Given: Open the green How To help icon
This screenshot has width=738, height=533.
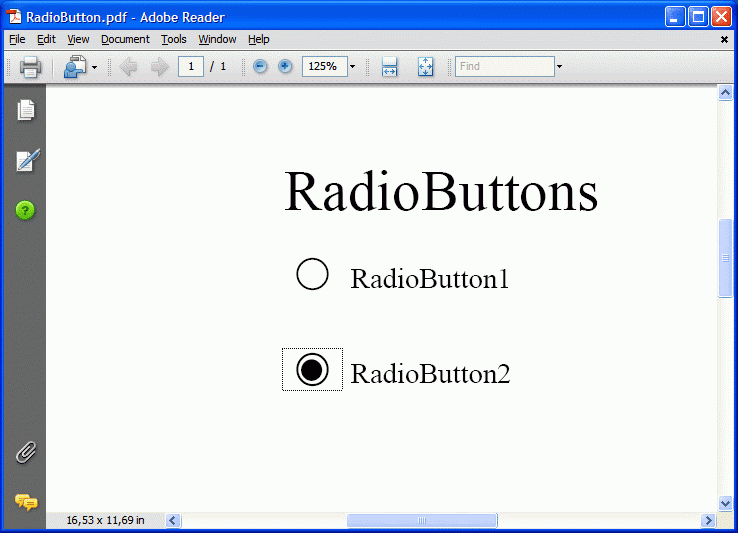Looking at the screenshot, I should [25, 210].
